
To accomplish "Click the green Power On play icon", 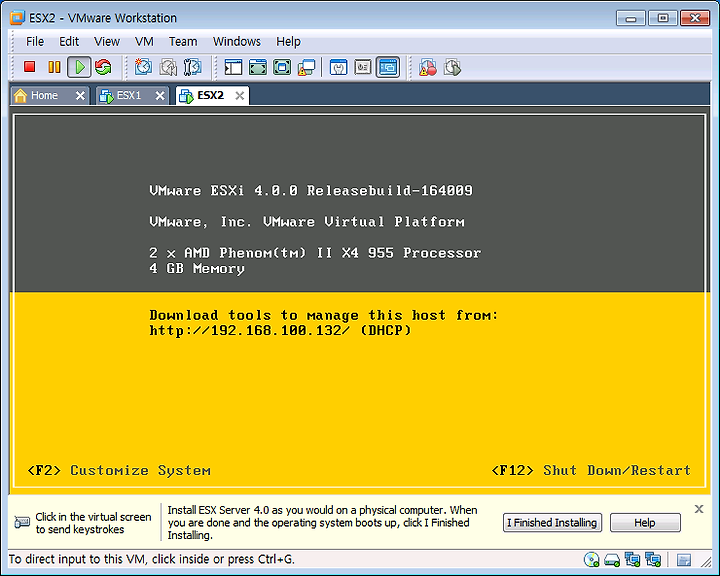I will click(x=79, y=67).
